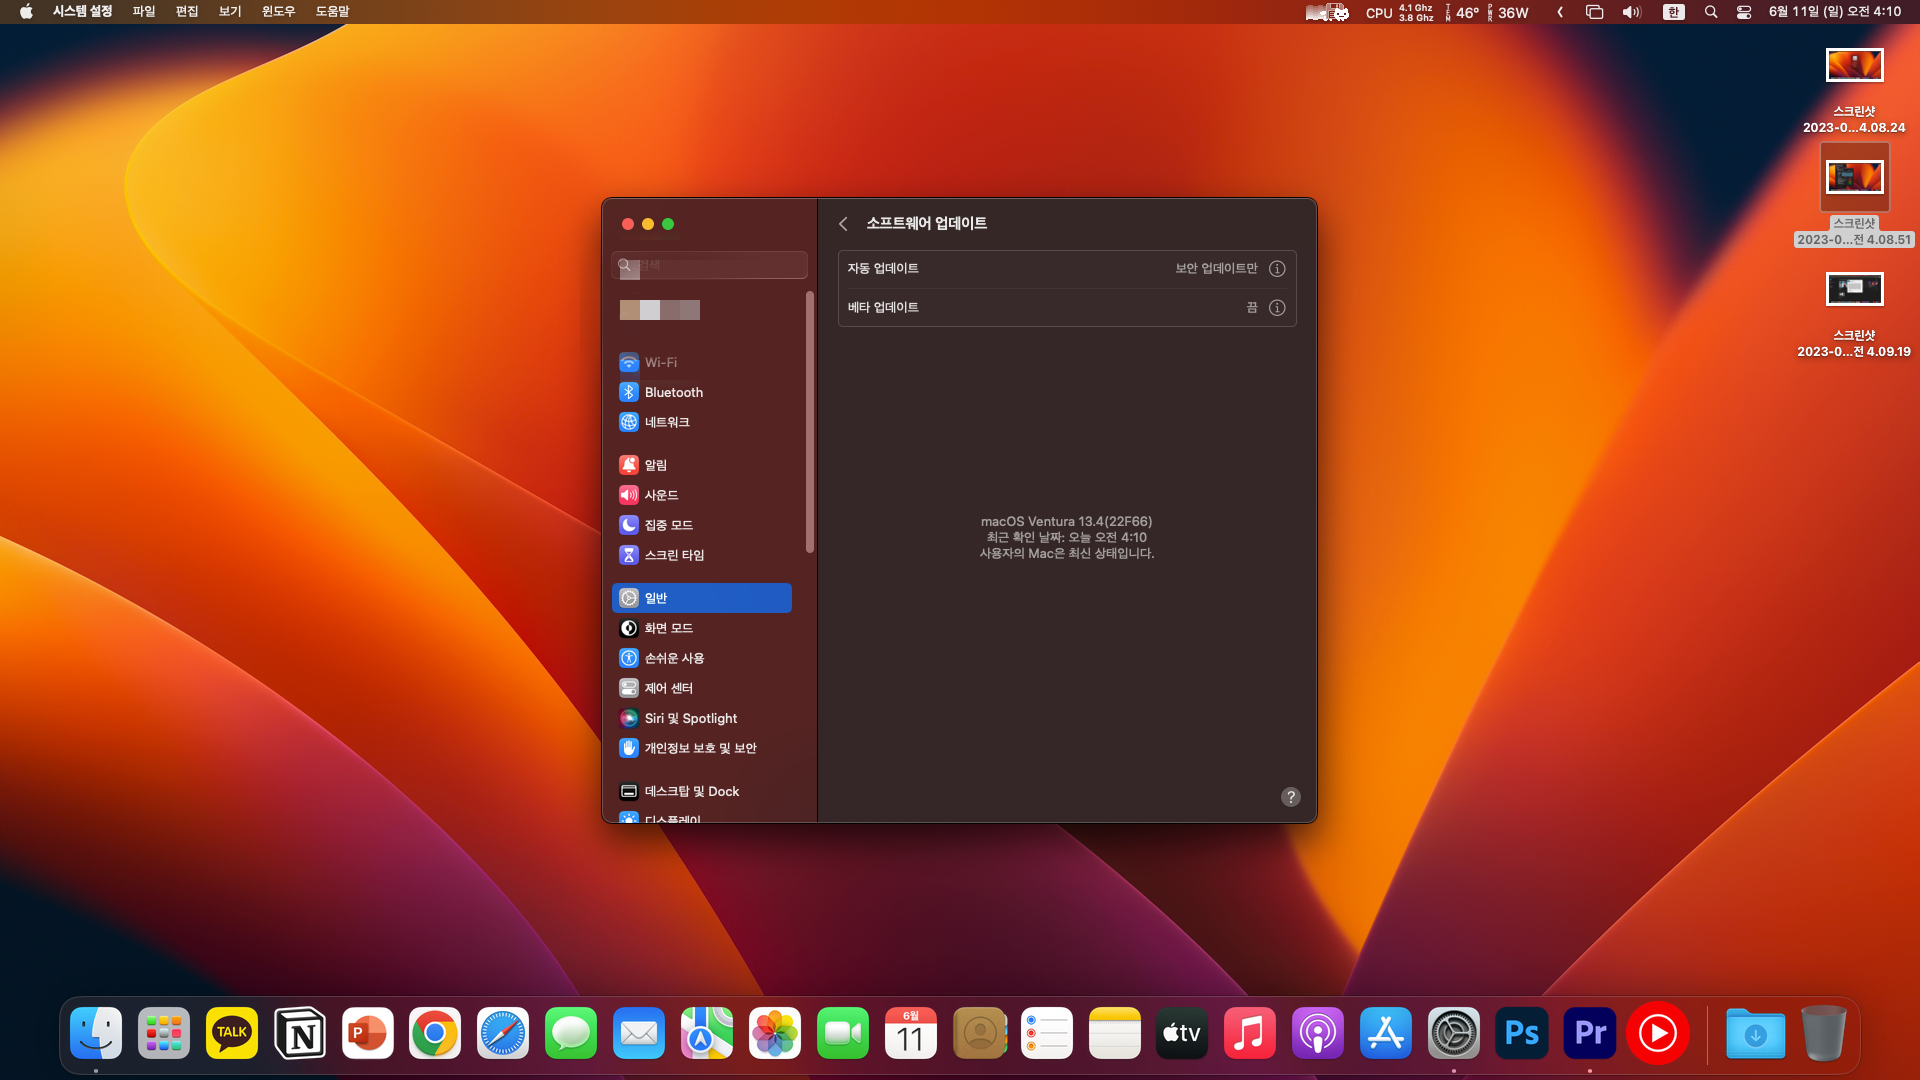
Task: Open Downloads folder in the Dock
Action: (x=1755, y=1033)
